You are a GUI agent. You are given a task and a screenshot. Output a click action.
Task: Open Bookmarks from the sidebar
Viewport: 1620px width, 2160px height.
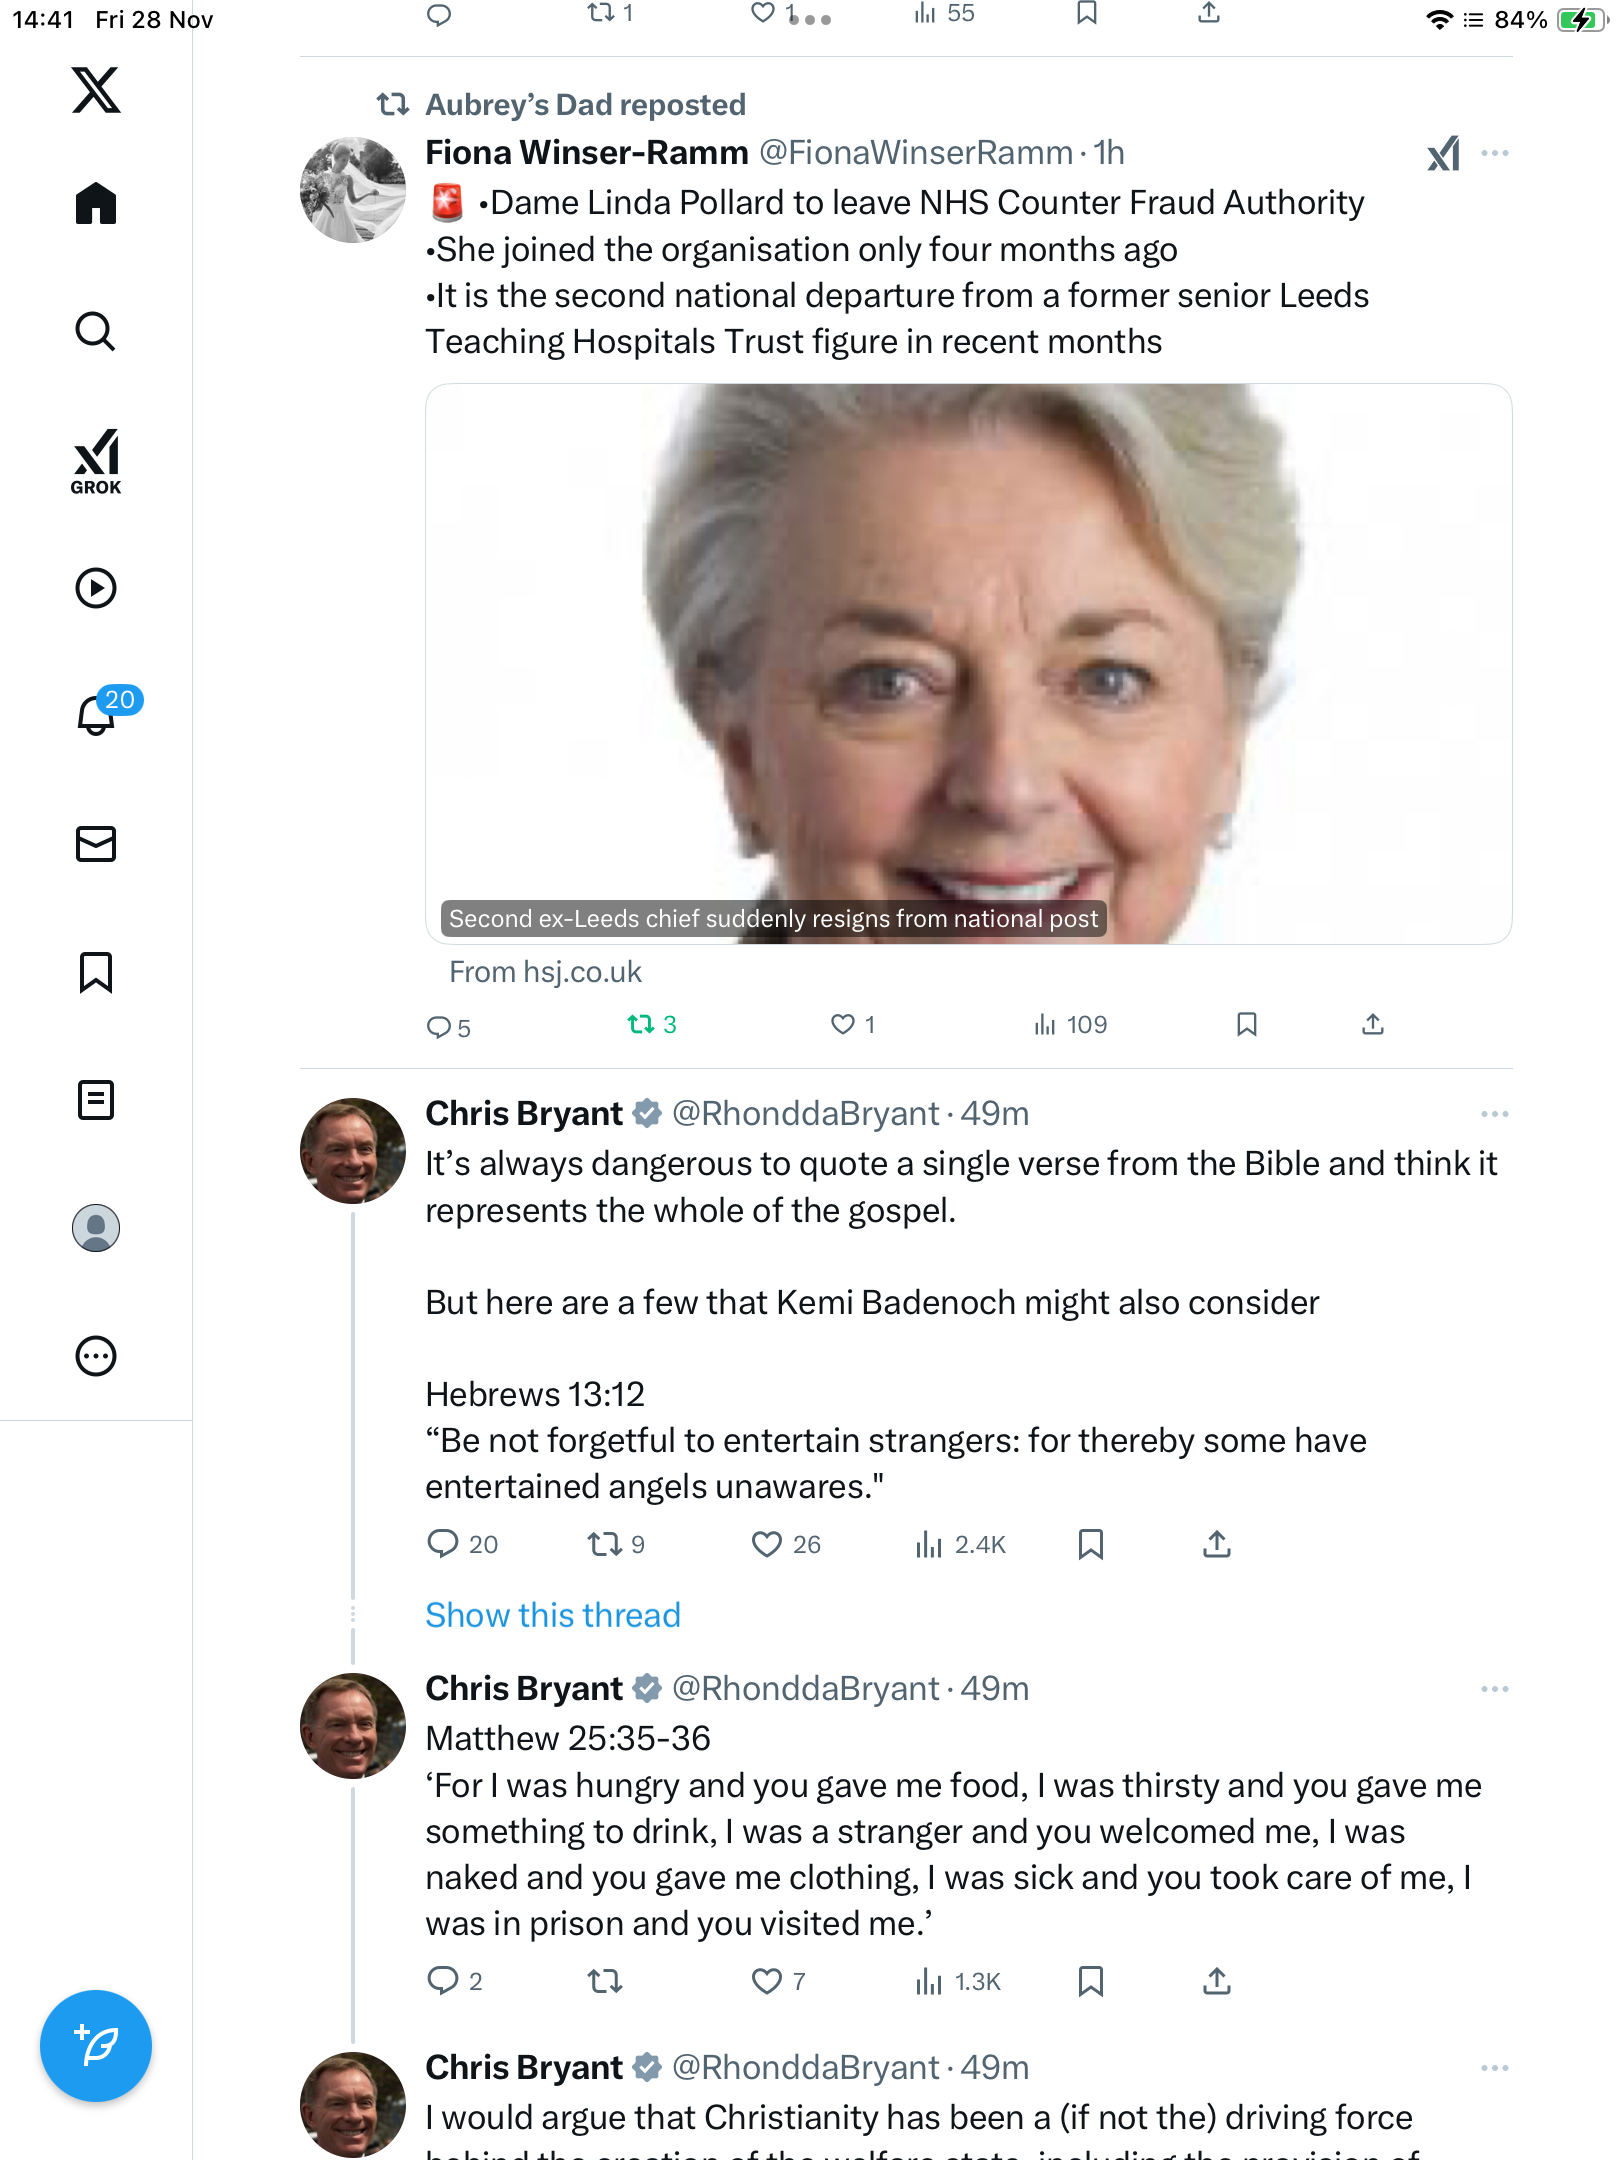(96, 972)
